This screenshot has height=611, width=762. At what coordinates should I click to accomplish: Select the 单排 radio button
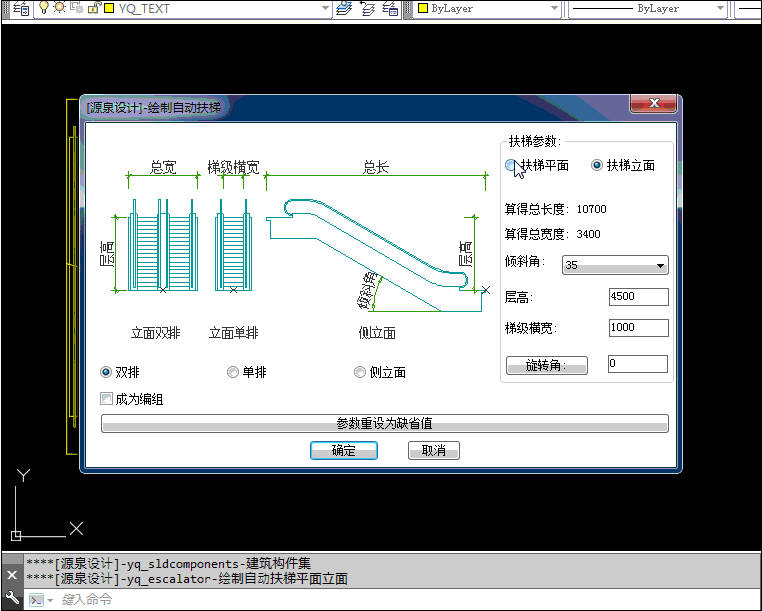(x=233, y=372)
